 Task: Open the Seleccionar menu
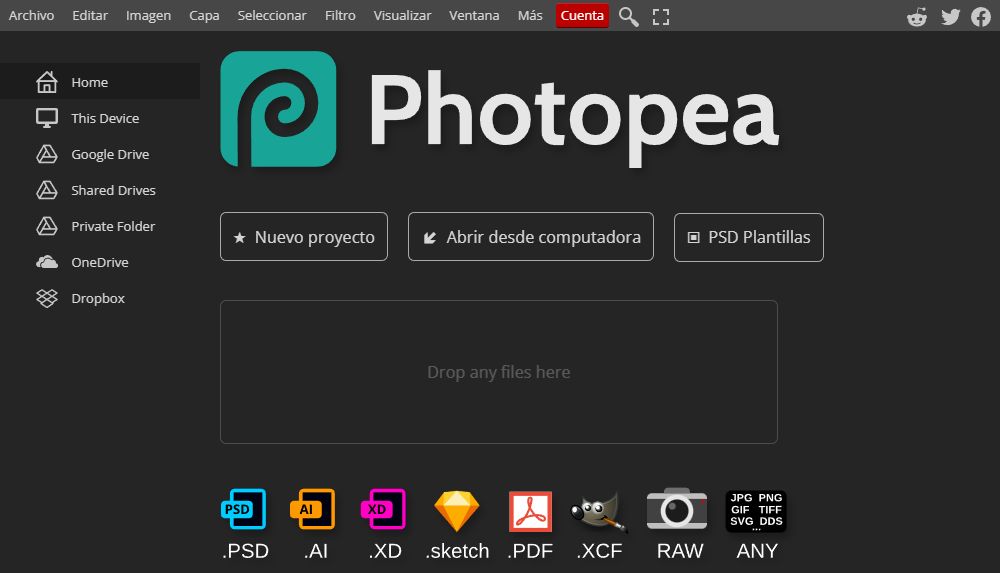(272, 15)
